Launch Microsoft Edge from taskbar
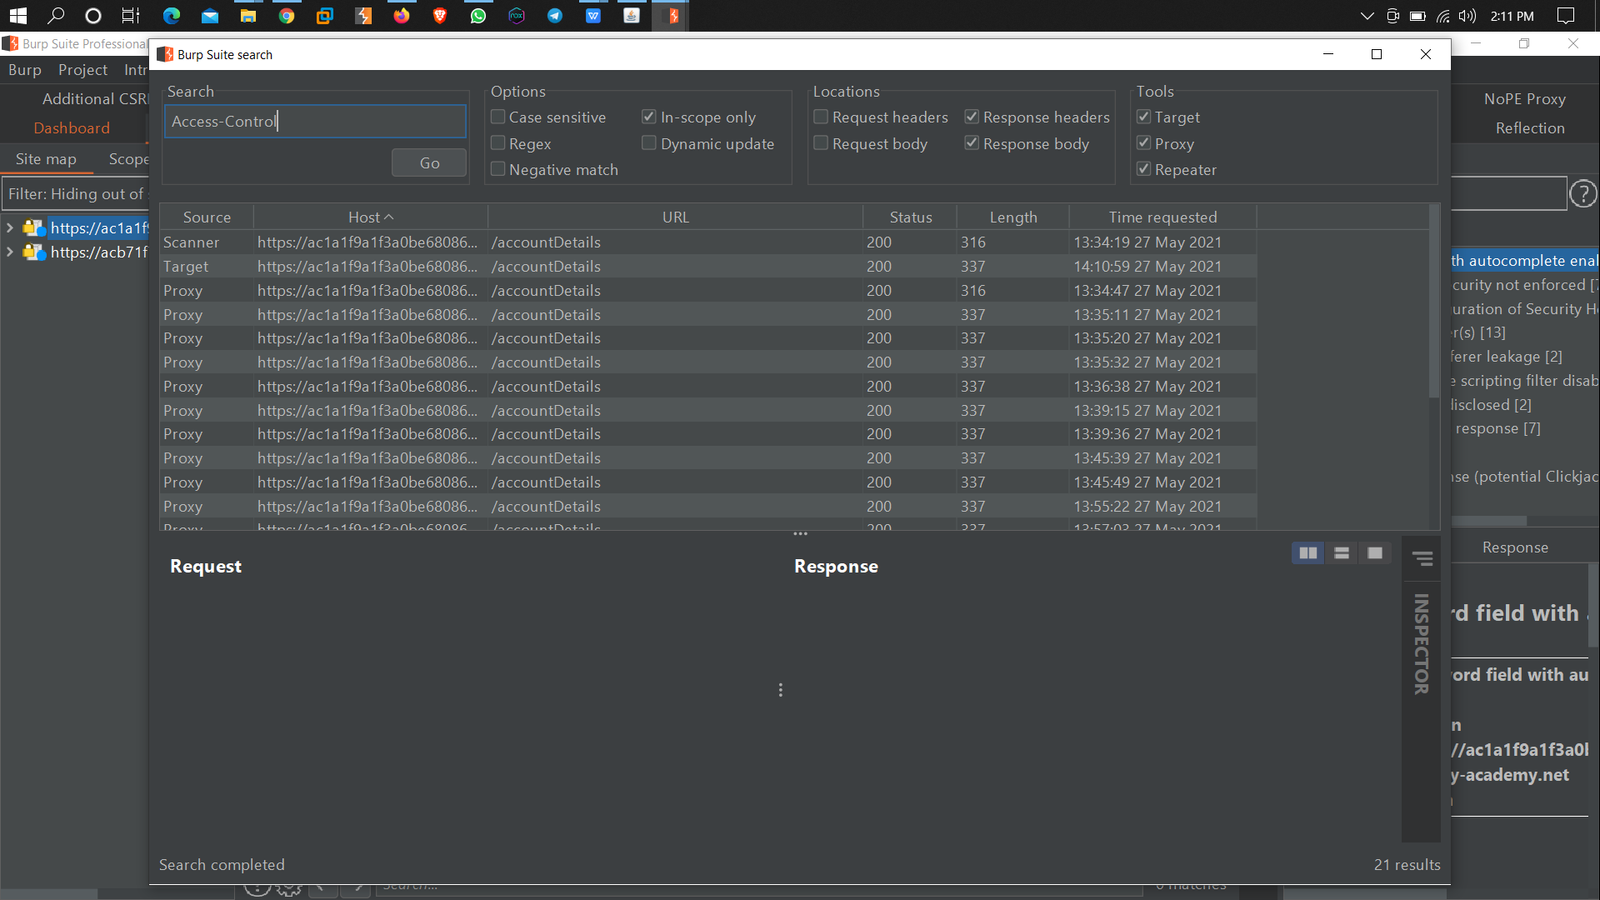The height and width of the screenshot is (900, 1600). (171, 16)
